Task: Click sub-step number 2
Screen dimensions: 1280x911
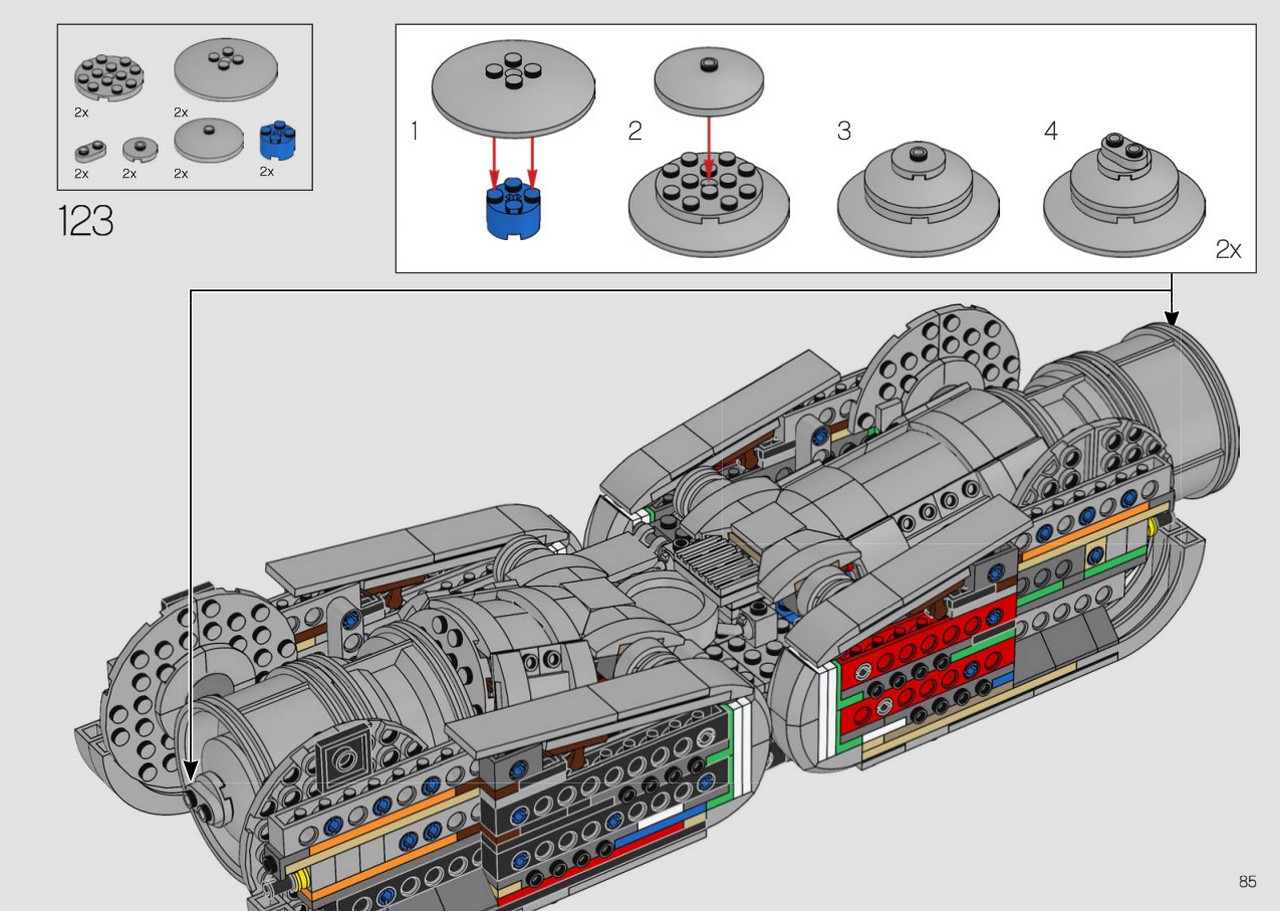Action: coord(635,131)
